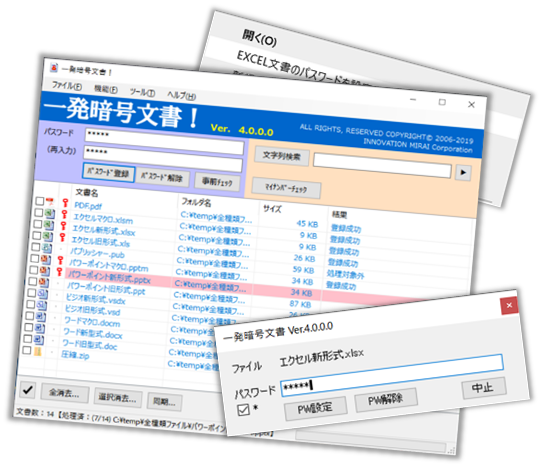Click the PowerPoint icon beside パワーポイント旧形式.ppt

pyautogui.click(x=43, y=282)
